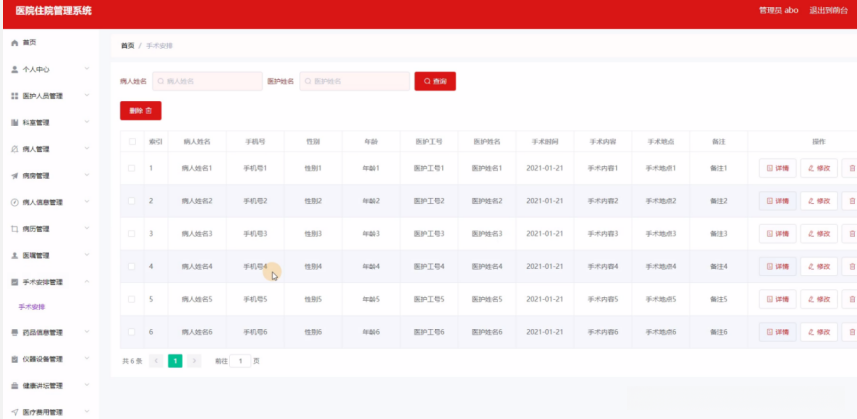Open 详情 for row 3
Viewport: 857px width, 419px height.
click(777, 234)
